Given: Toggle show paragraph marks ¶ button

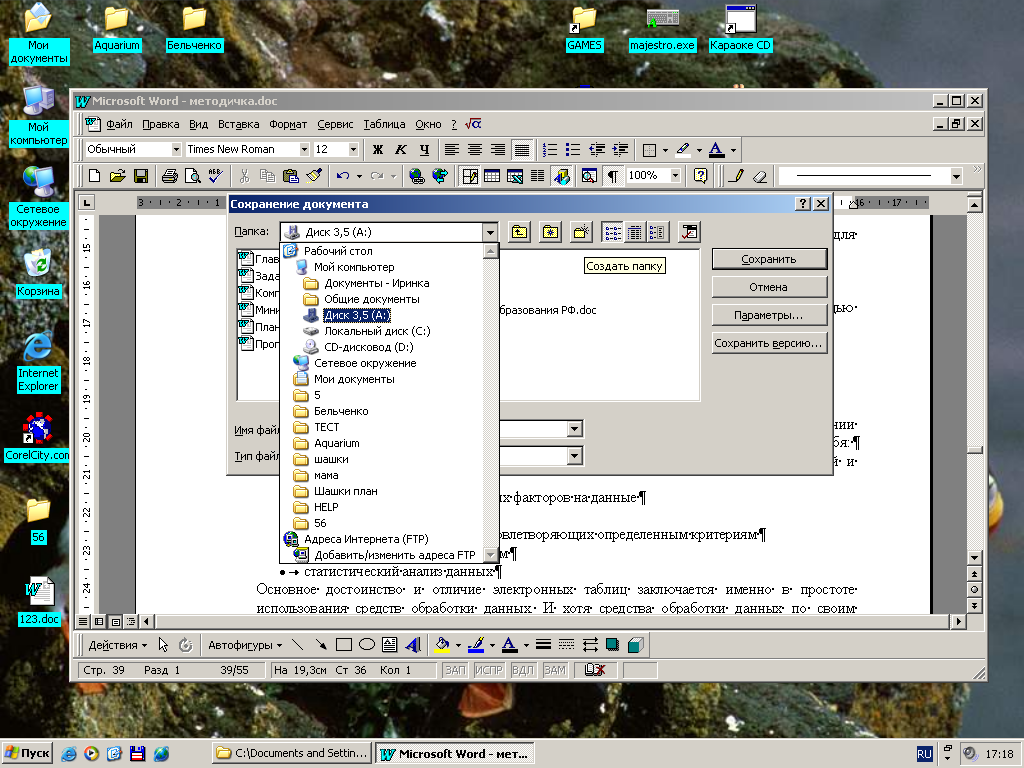Looking at the screenshot, I should (x=613, y=176).
